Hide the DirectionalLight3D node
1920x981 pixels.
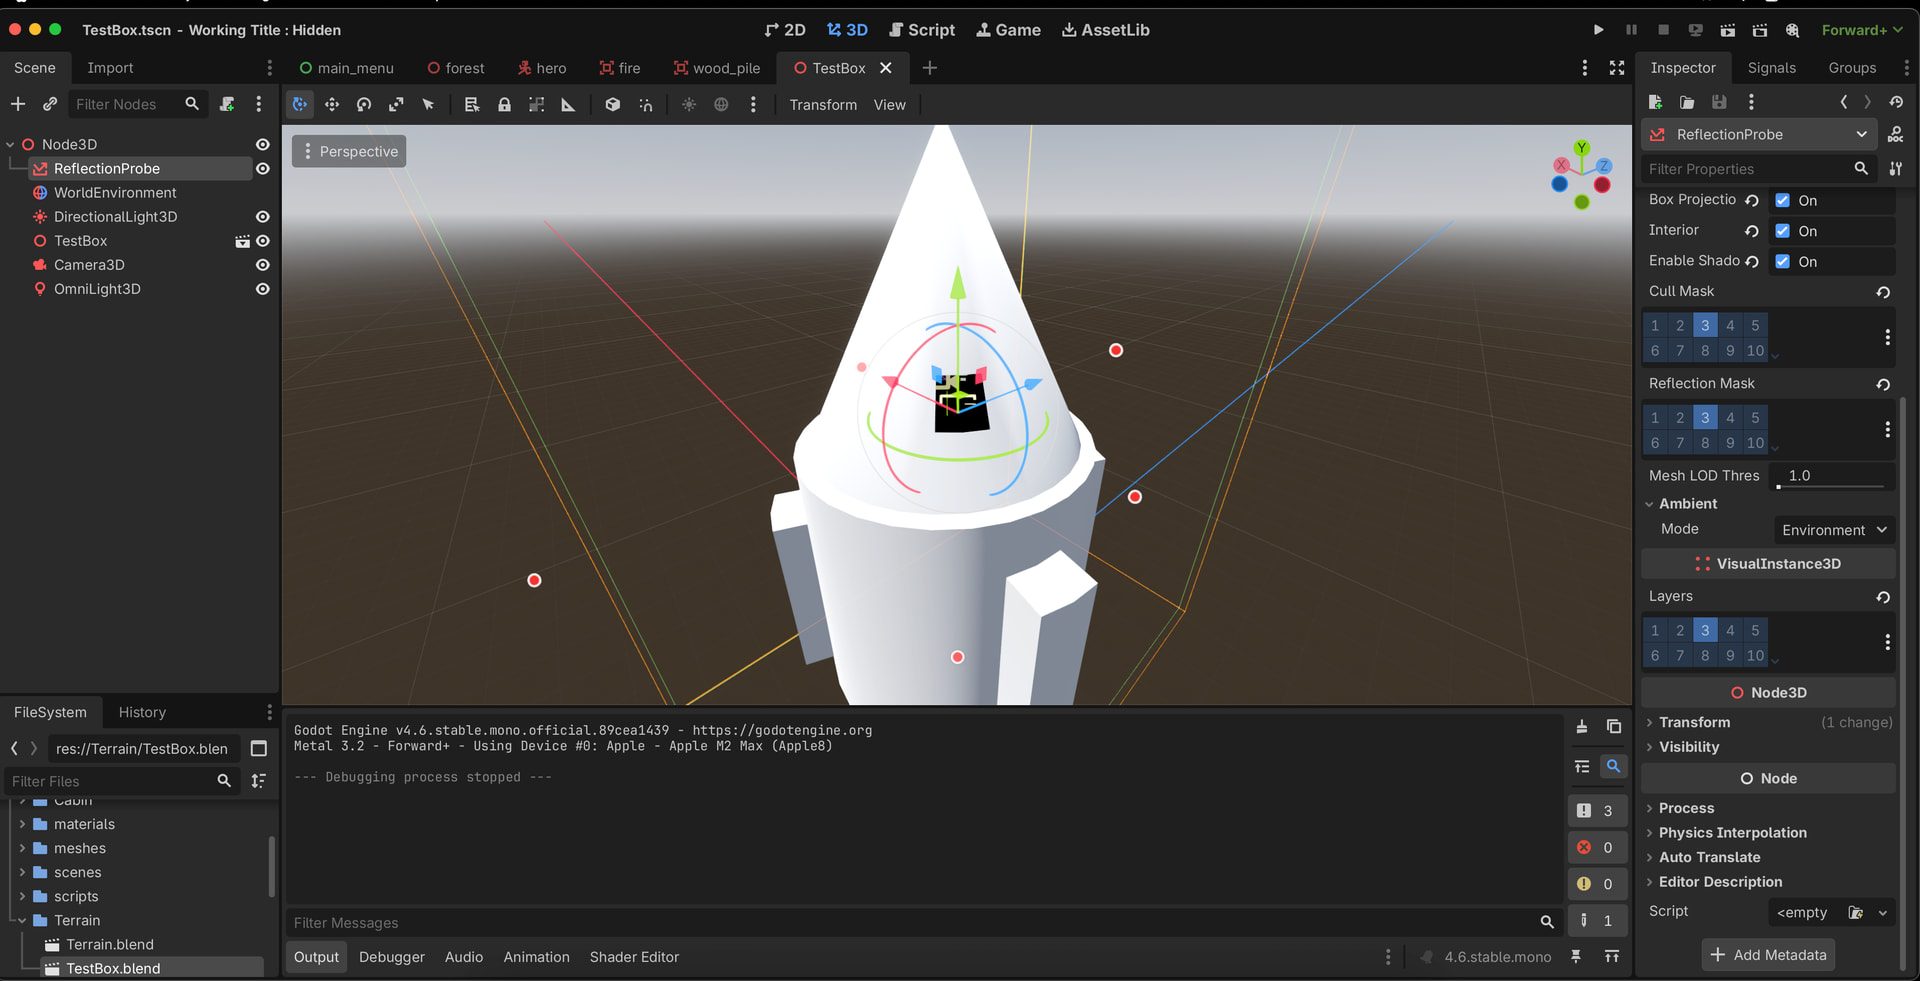coord(262,217)
